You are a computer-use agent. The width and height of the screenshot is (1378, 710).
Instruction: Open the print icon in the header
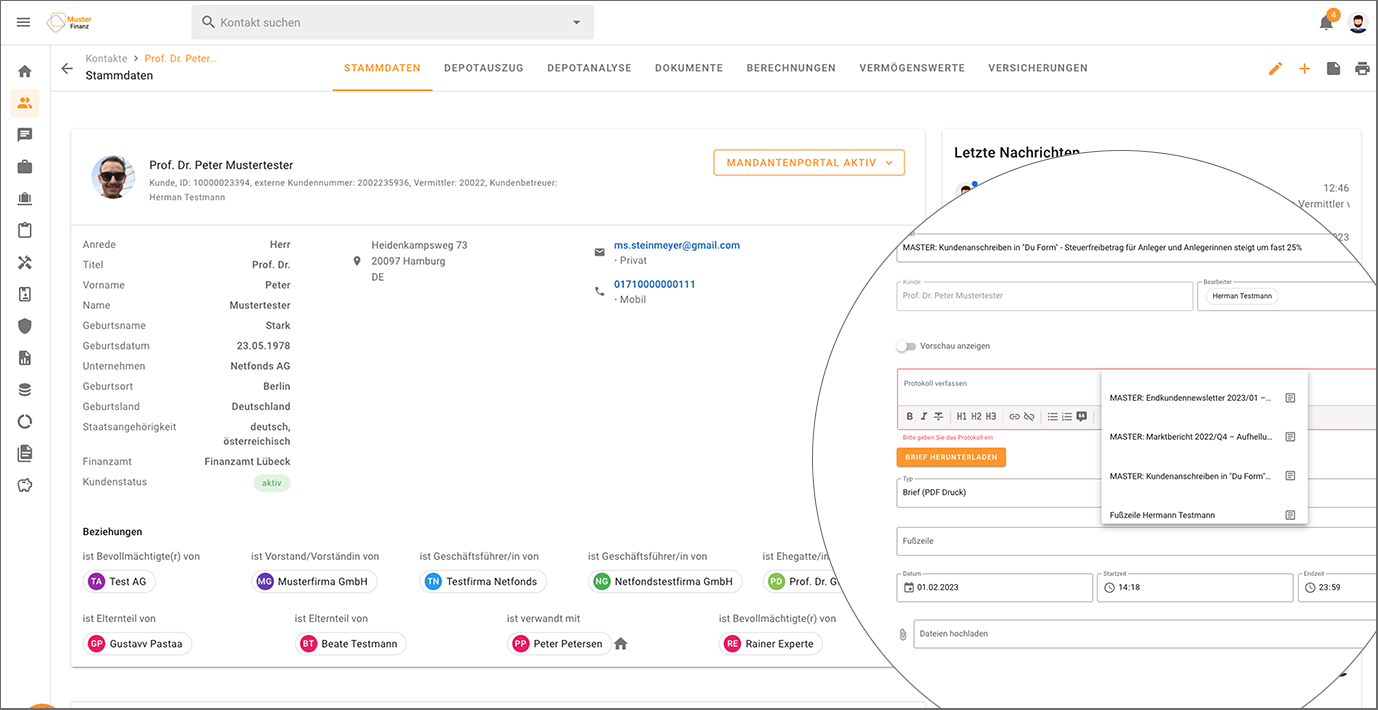pyautogui.click(x=1360, y=68)
